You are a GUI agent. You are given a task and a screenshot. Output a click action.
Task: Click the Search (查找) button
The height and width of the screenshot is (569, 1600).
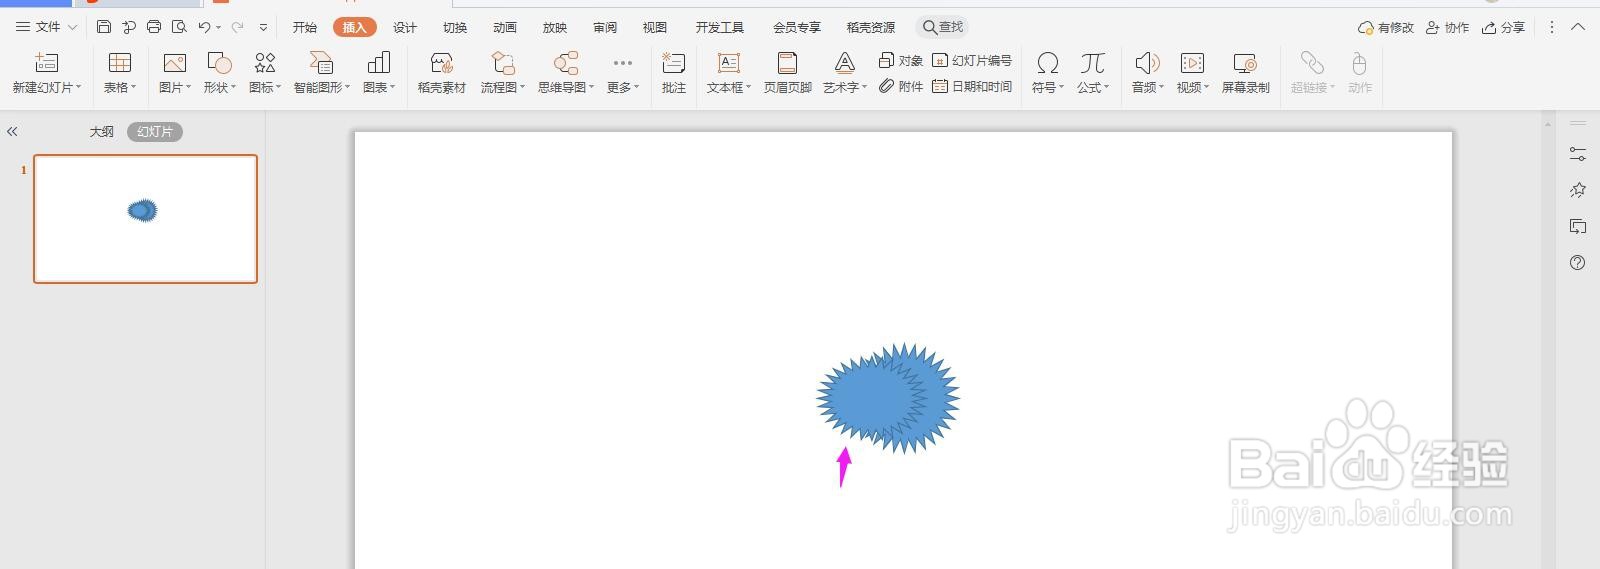click(944, 27)
